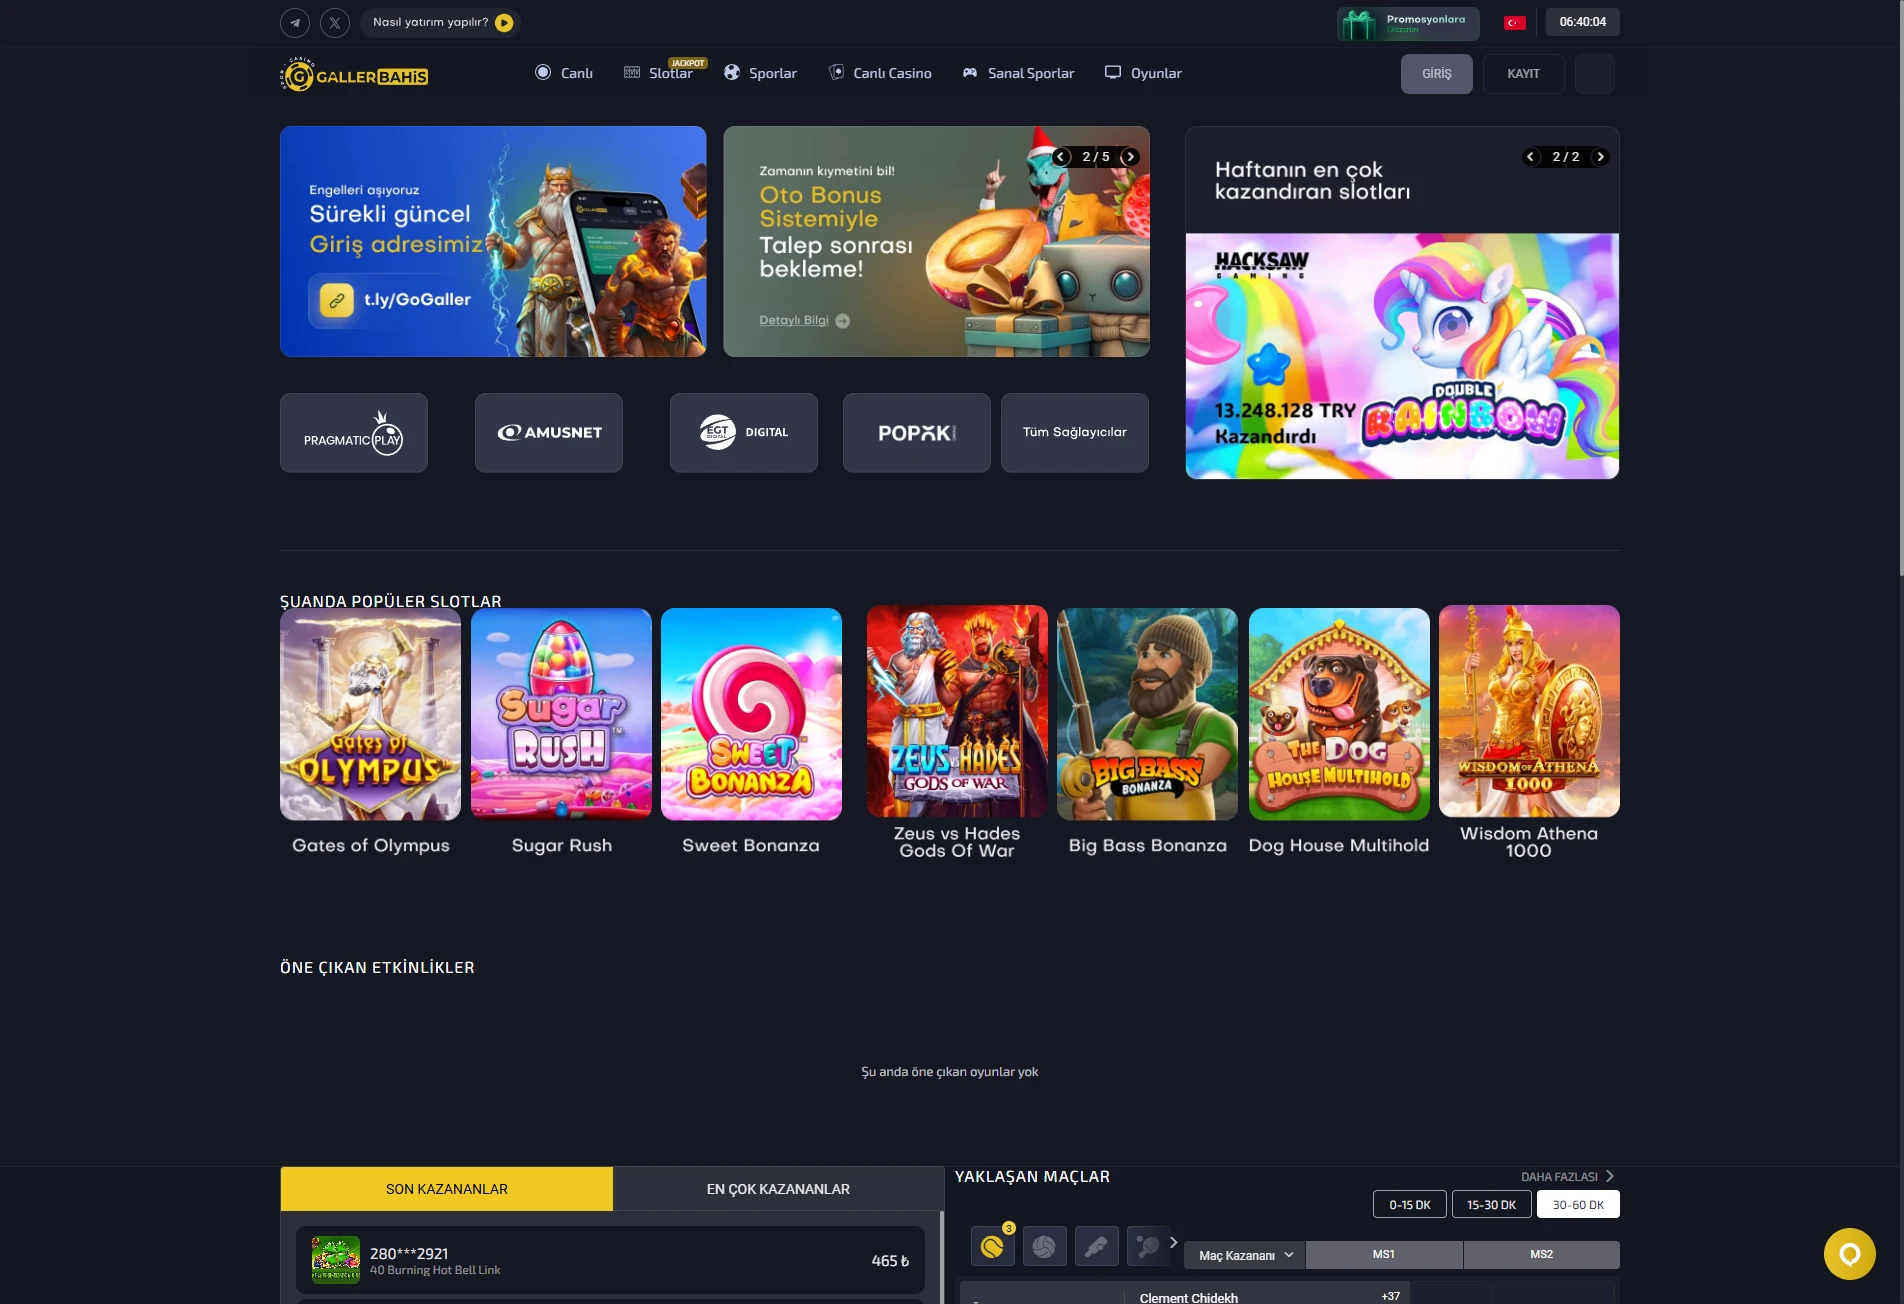Screen dimensions: 1904x1304
Task: Open the Canlı menu item
Action: tap(564, 73)
